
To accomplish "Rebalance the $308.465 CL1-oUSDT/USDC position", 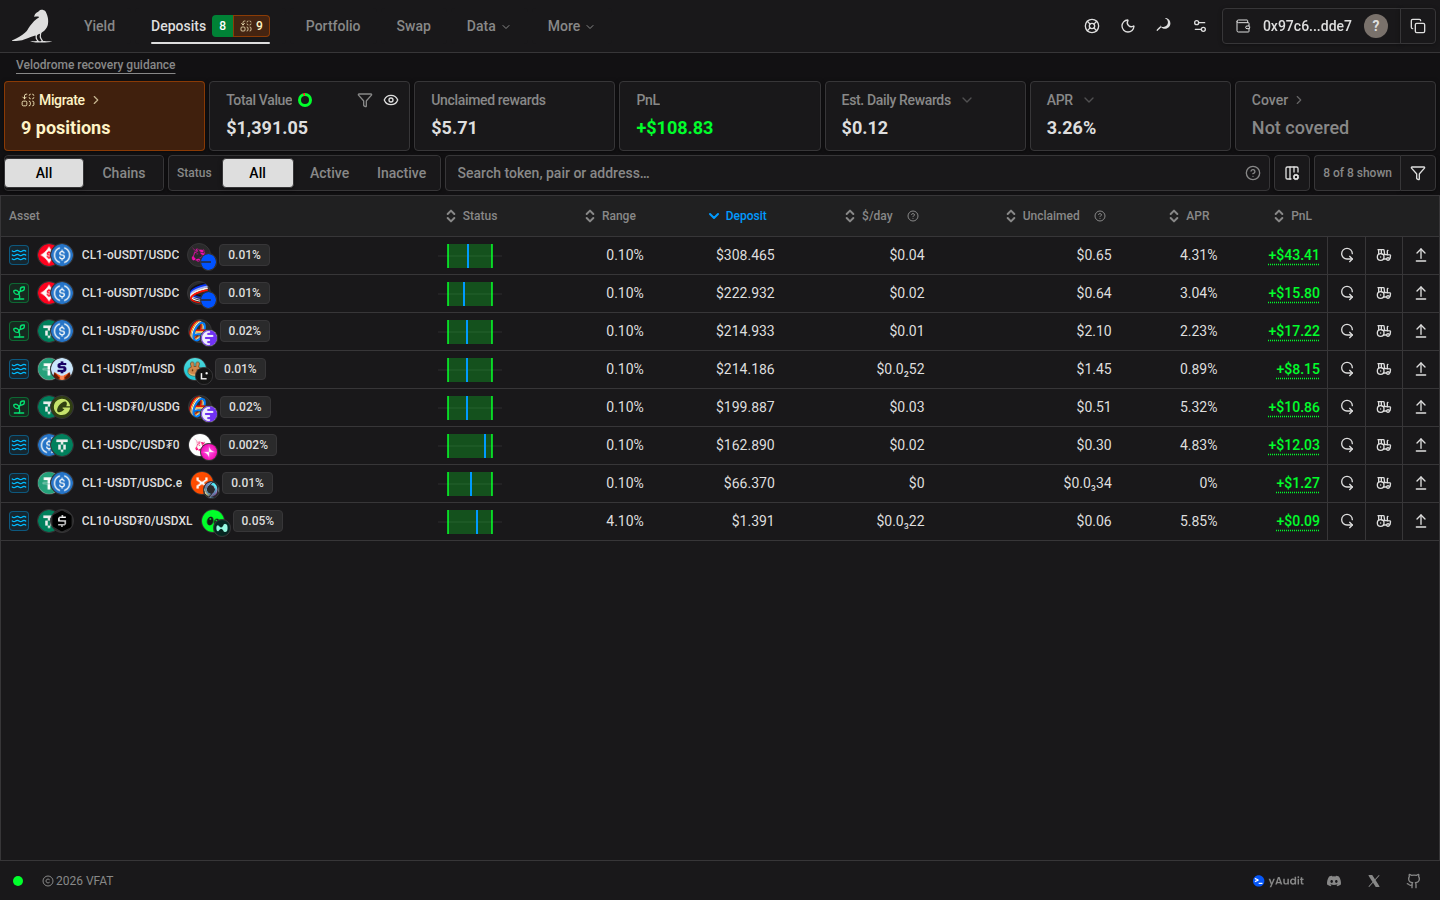I will point(1347,255).
